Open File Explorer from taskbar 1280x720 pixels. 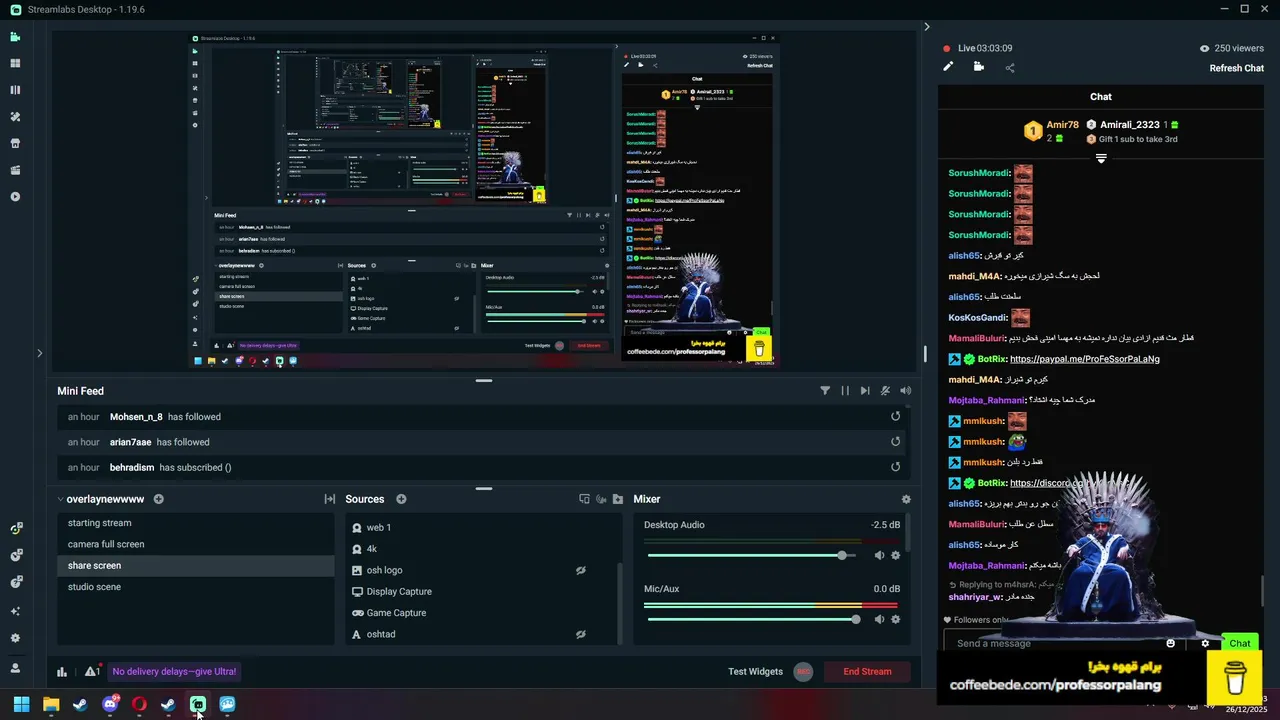coord(51,704)
